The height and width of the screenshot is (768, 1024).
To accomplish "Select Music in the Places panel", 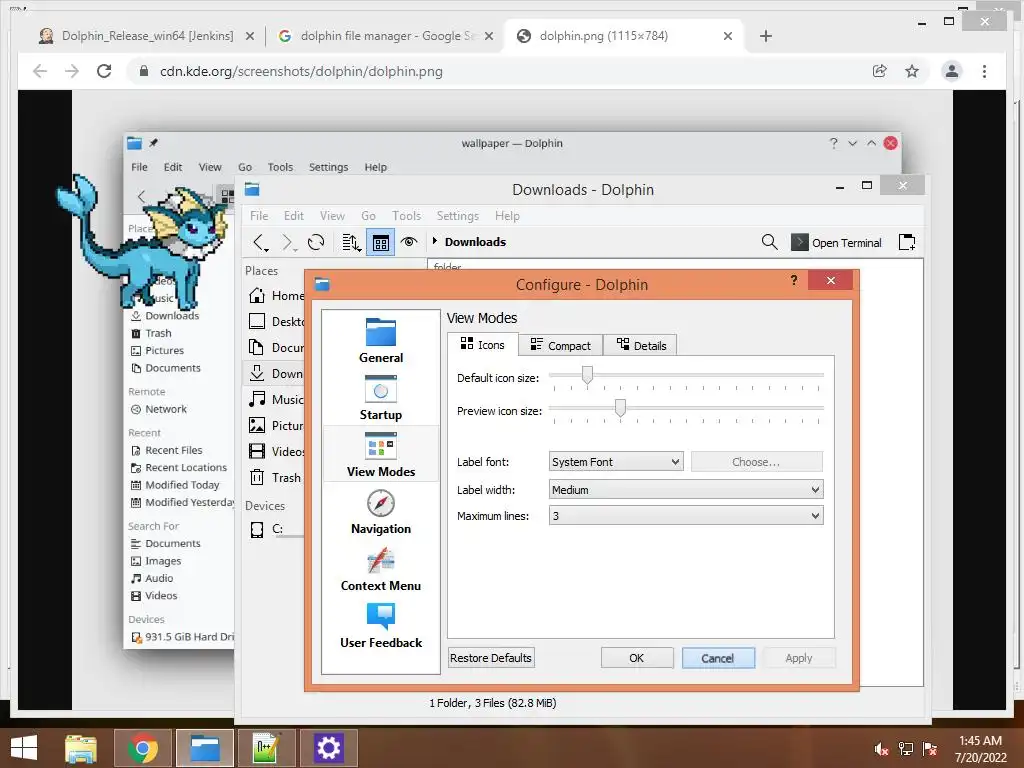I will (x=277, y=400).
